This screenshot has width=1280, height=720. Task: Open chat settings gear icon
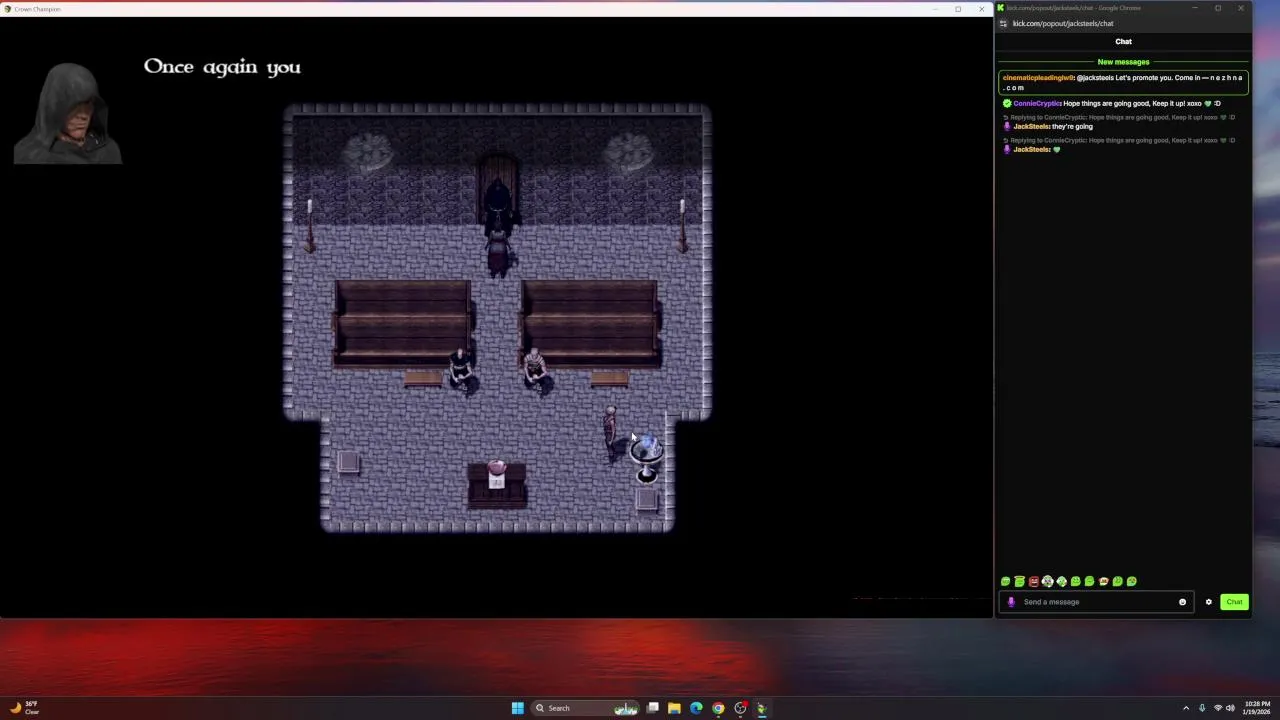(1208, 602)
